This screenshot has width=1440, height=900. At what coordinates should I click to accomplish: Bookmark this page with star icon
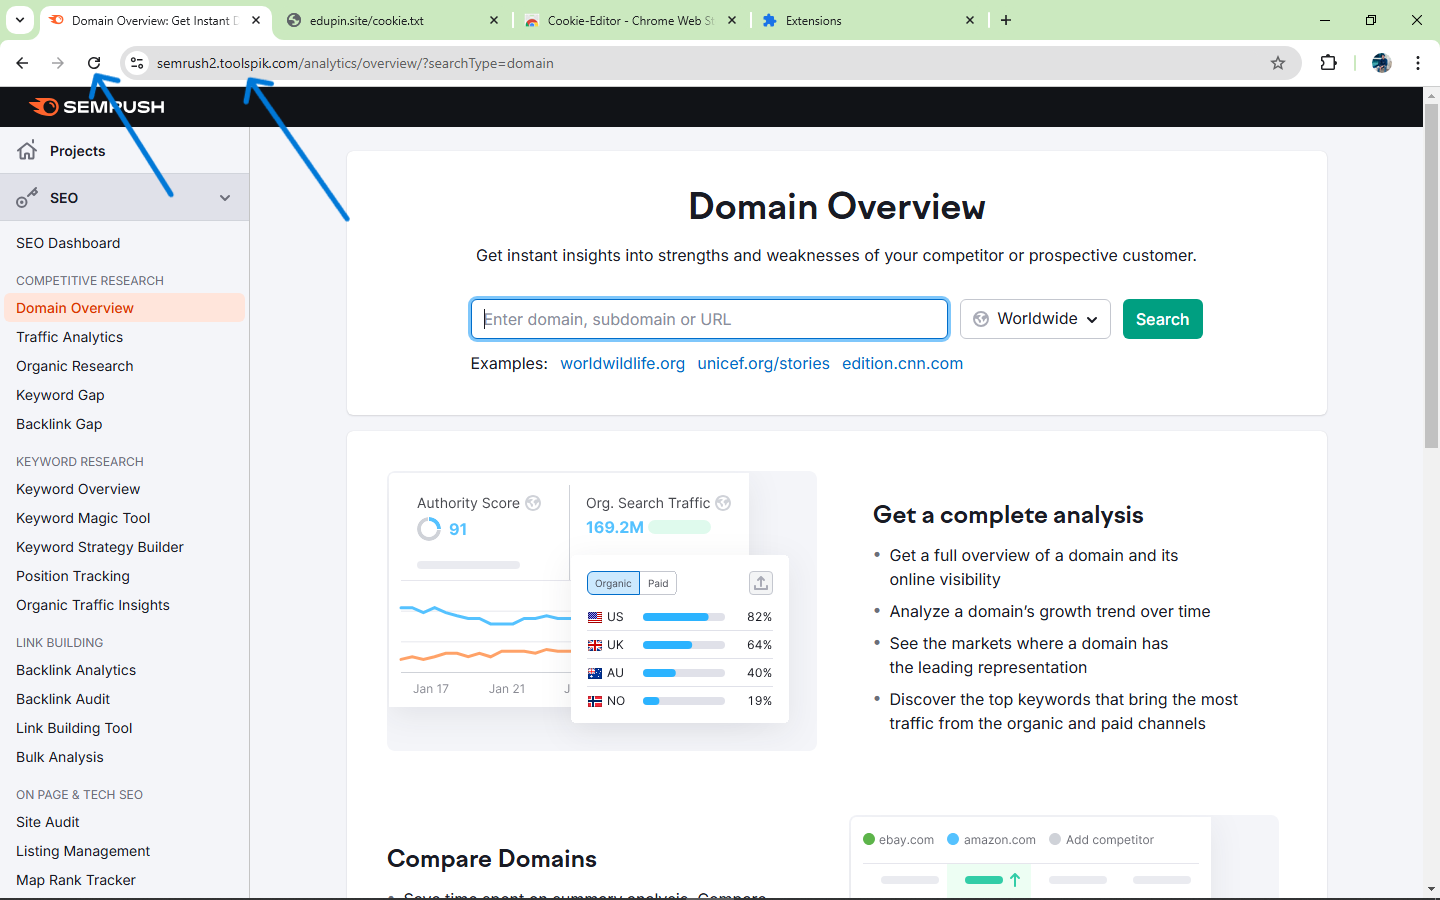click(1277, 63)
